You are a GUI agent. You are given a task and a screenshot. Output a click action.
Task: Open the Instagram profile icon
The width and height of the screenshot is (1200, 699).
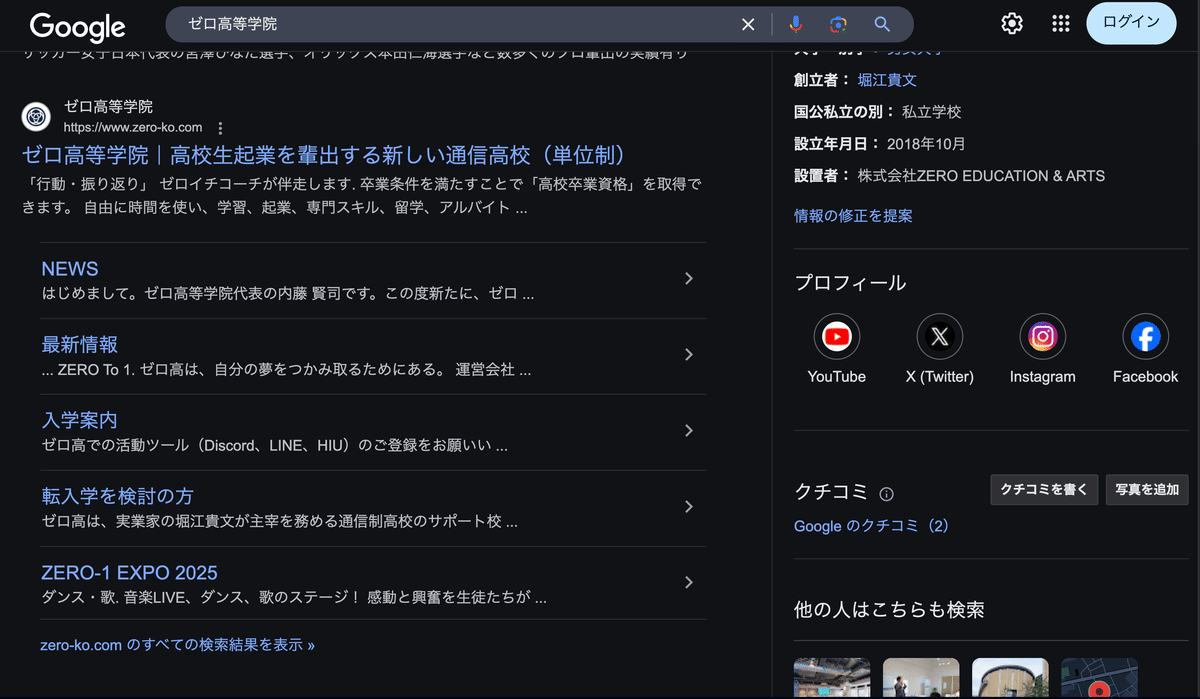pos(1043,337)
